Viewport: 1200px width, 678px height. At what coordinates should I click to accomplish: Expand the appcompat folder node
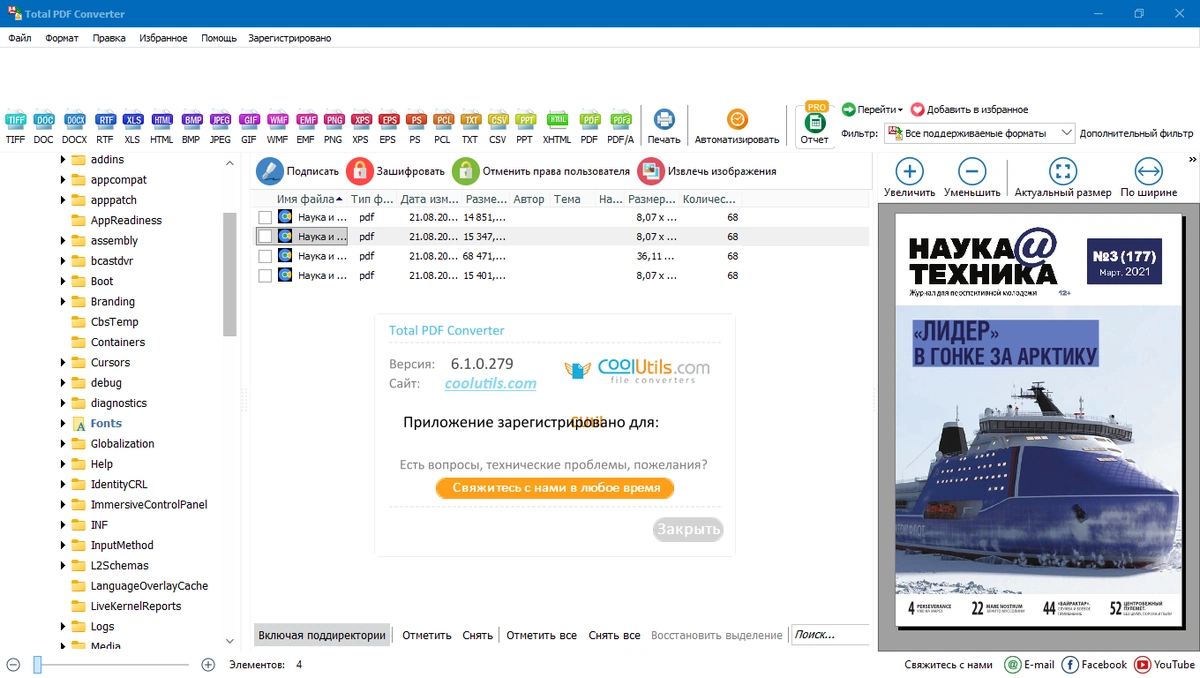point(63,180)
